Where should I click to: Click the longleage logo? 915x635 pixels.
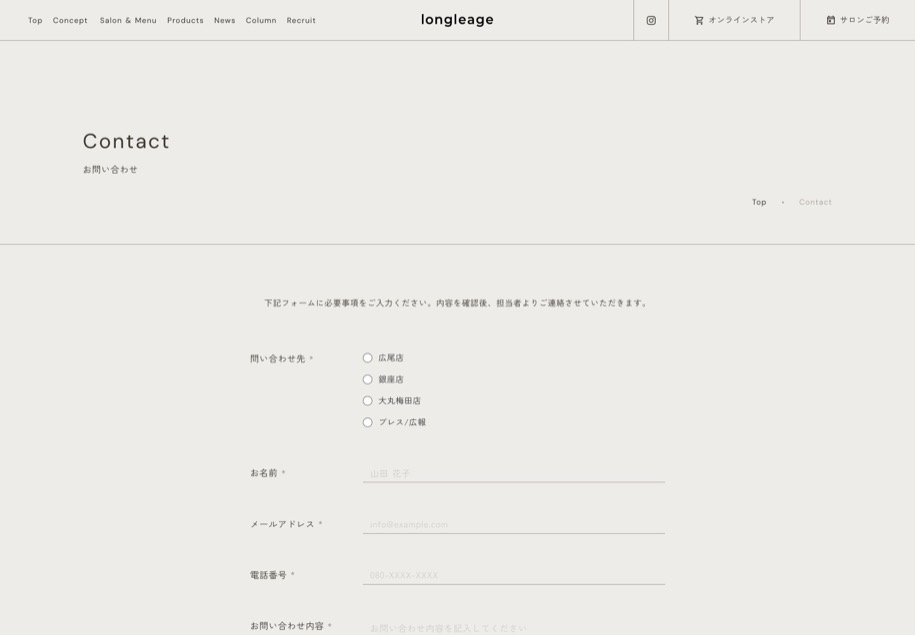[458, 20]
